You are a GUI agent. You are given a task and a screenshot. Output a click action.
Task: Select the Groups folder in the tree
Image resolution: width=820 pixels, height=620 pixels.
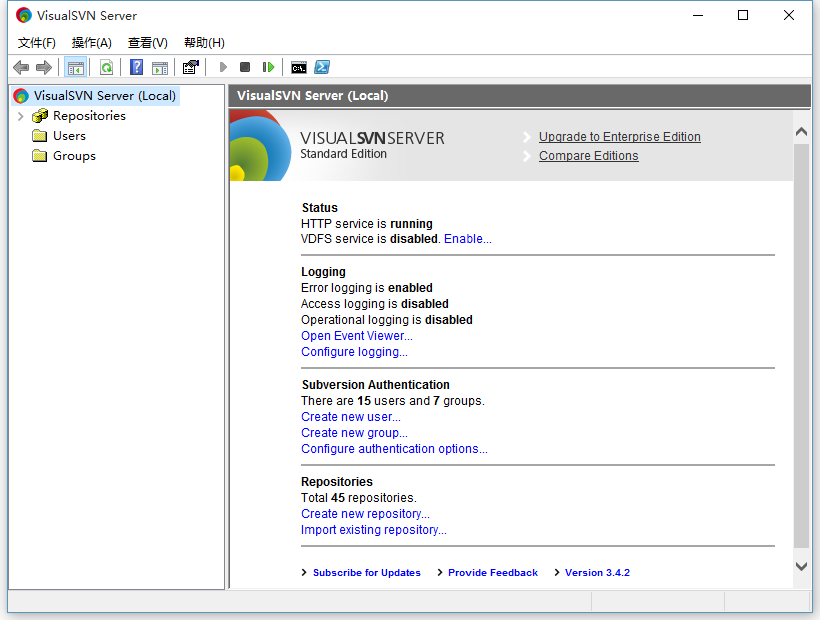[74, 156]
